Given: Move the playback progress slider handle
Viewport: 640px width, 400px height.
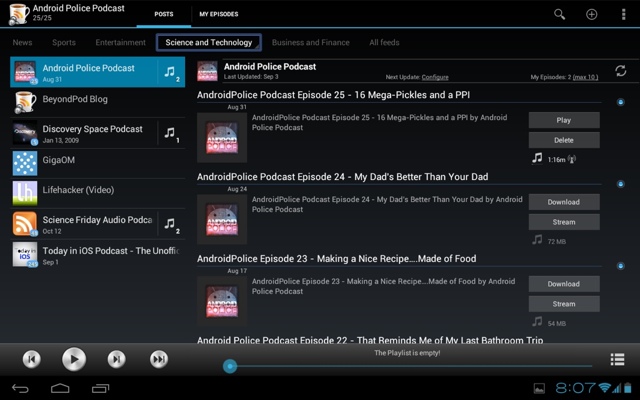Looking at the screenshot, I should (230, 366).
